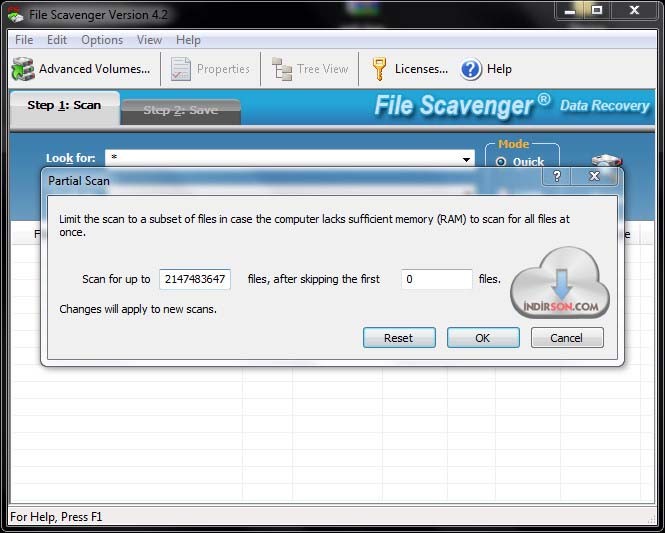
Task: Switch to Step 1: Scan tab
Action: 64,106
